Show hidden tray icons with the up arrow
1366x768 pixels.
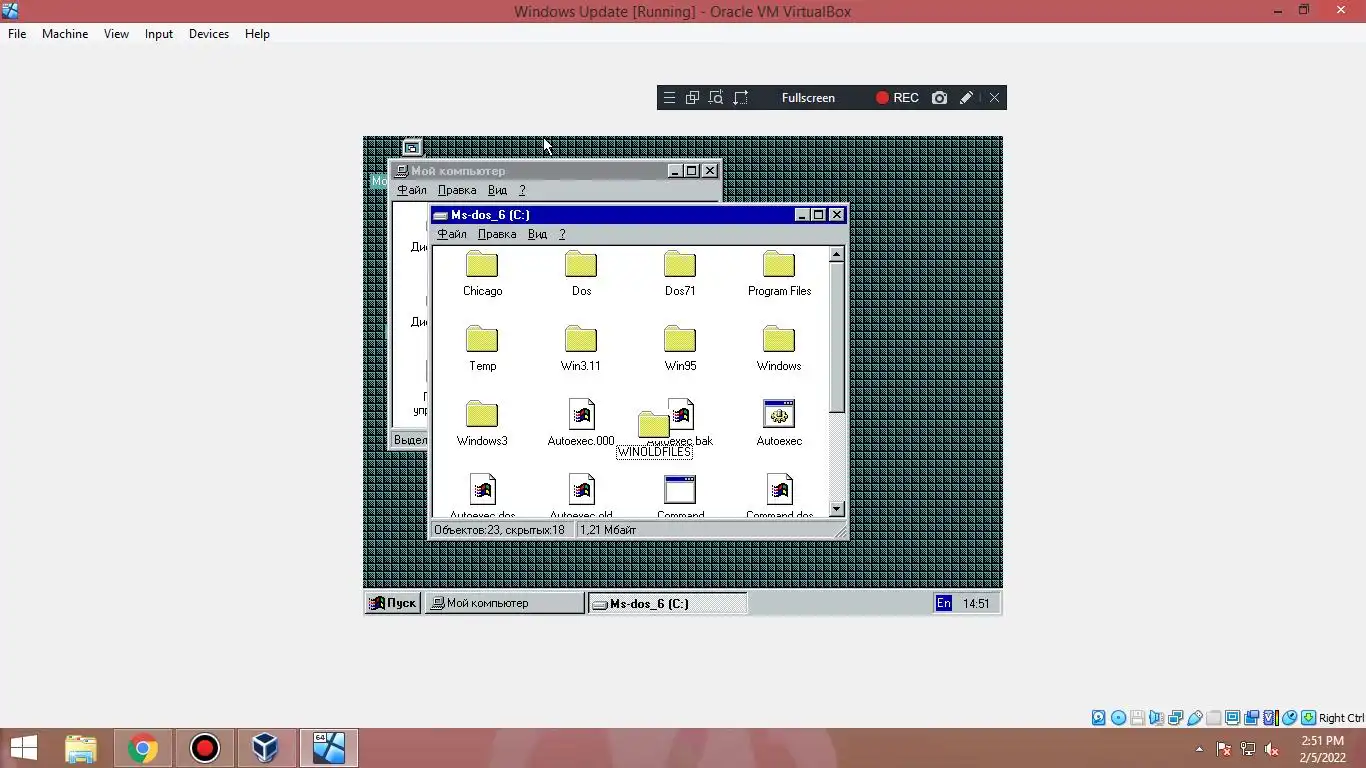click(1199, 749)
